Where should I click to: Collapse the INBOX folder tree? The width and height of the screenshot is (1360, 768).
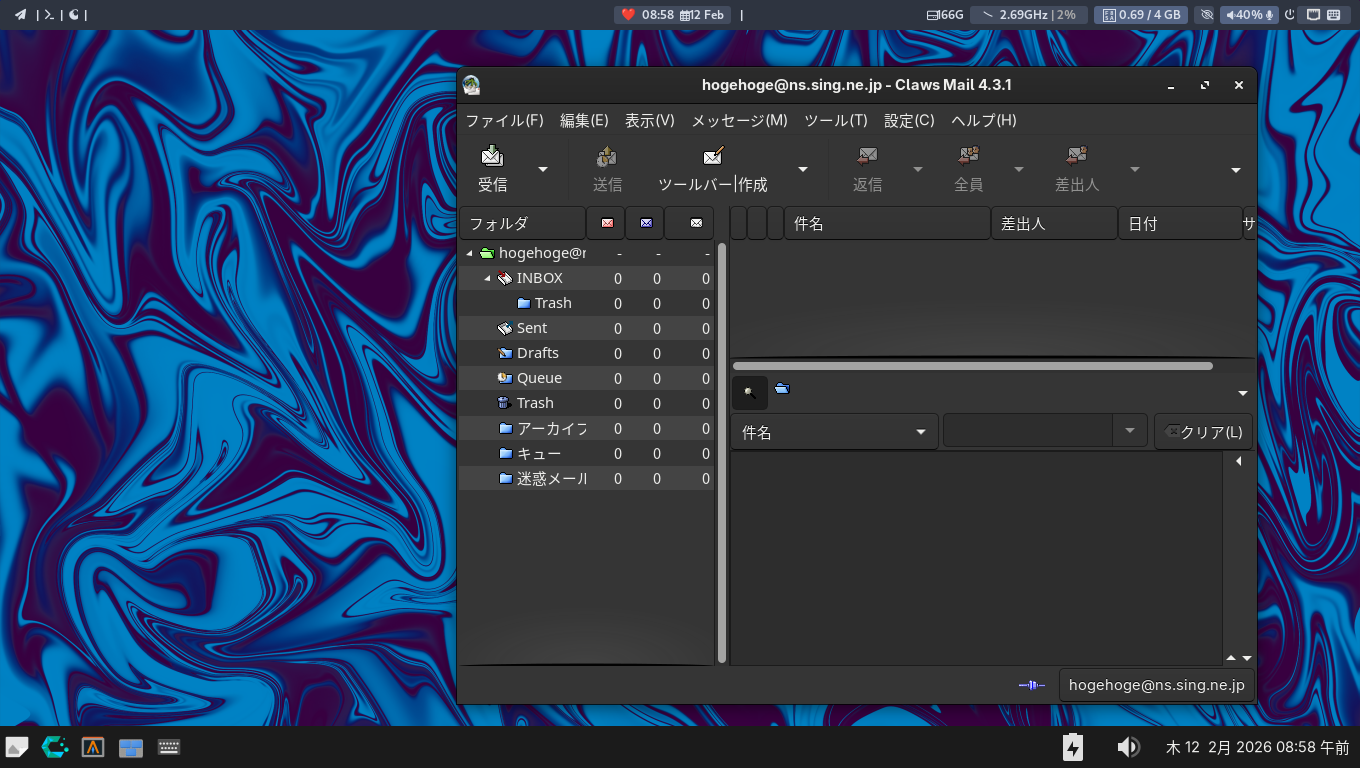click(487, 278)
